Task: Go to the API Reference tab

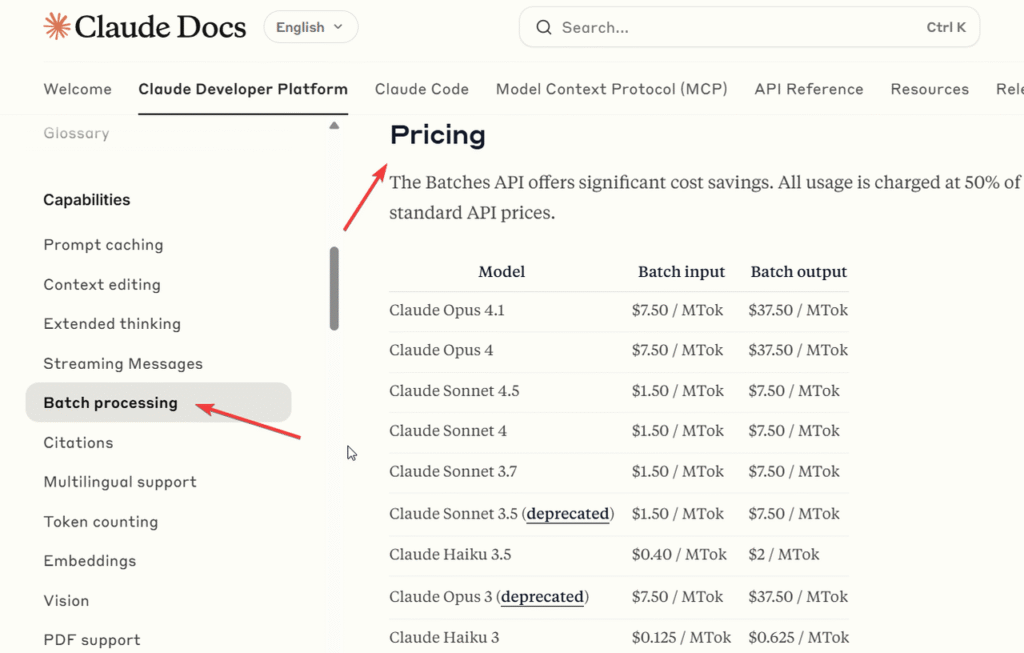Action: coord(808,89)
